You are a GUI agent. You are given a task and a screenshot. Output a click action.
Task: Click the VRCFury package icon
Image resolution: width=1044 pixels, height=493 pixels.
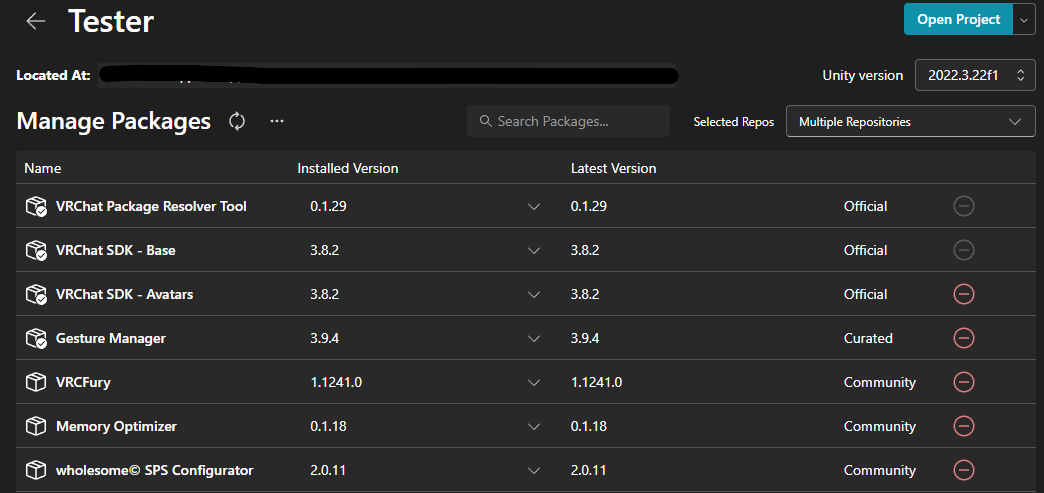coord(36,382)
